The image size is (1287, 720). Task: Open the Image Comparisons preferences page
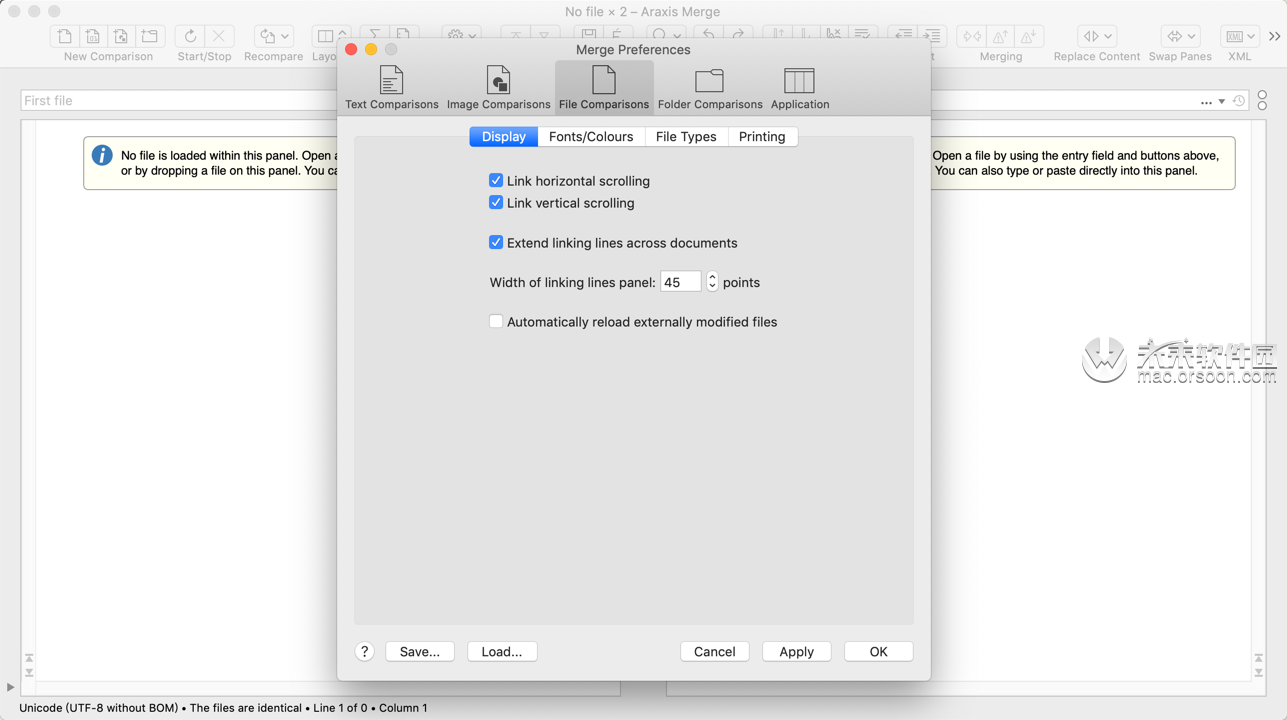[498, 87]
